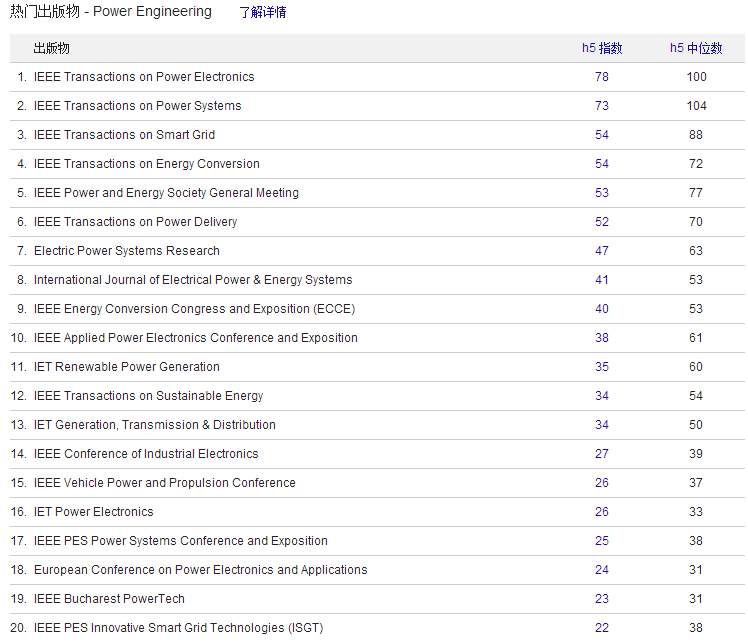The width and height of the screenshot is (748, 642).
Task: Click h5 median 61 for Applied Power Electronics Conference
Action: (696, 338)
